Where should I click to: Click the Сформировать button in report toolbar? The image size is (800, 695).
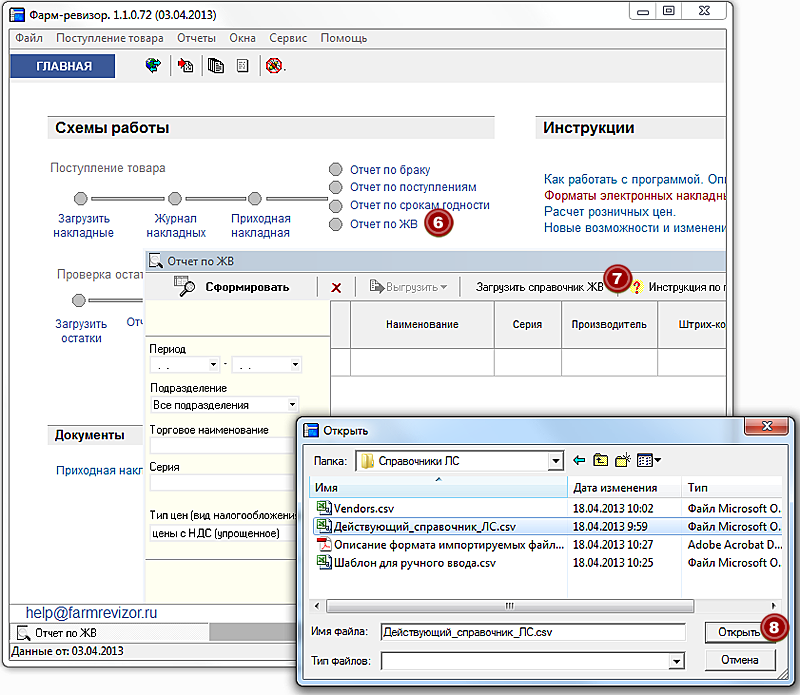click(232, 287)
